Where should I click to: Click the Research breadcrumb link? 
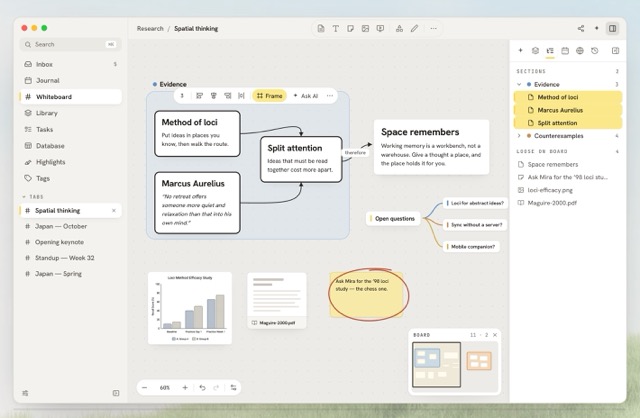[x=150, y=29]
